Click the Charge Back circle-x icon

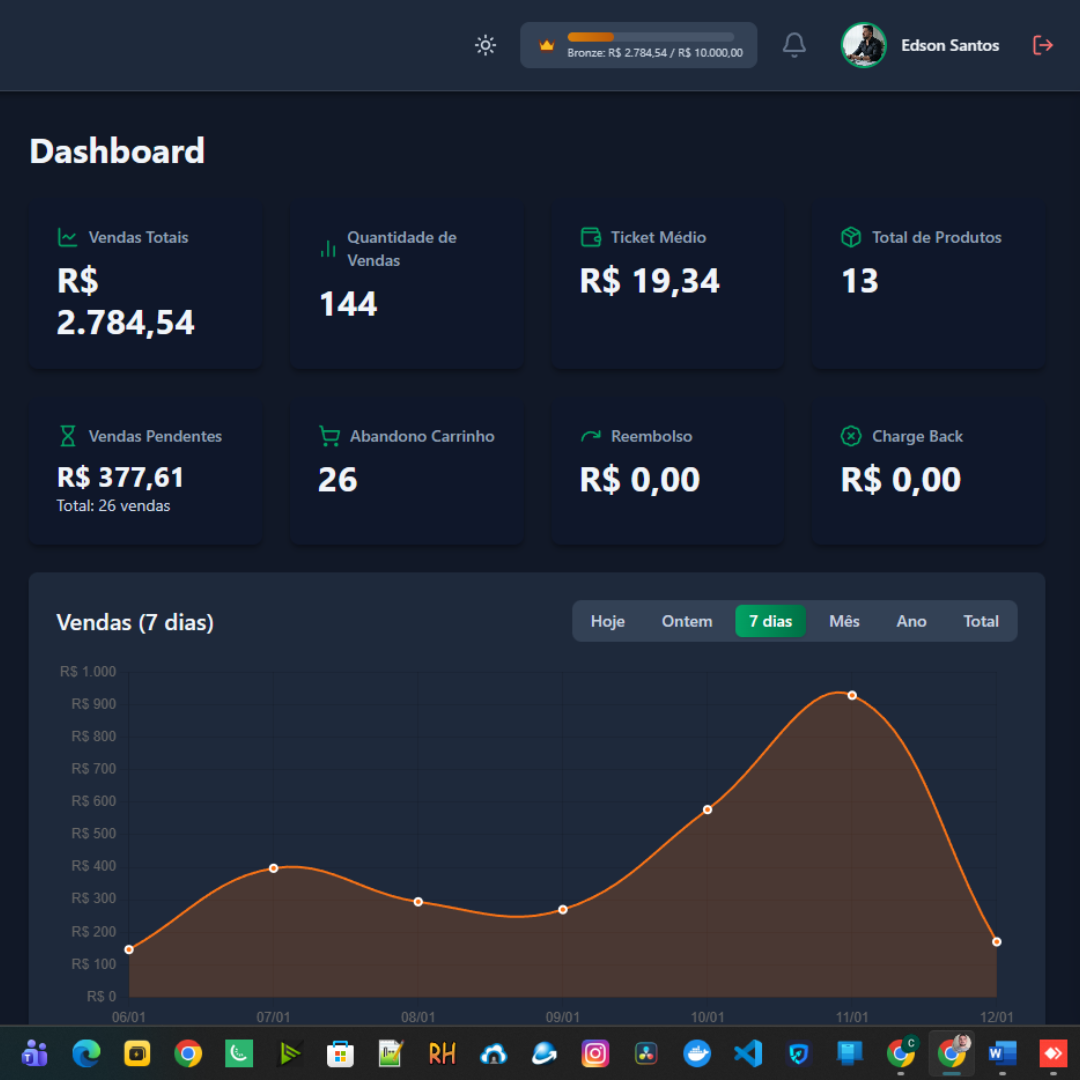click(850, 436)
